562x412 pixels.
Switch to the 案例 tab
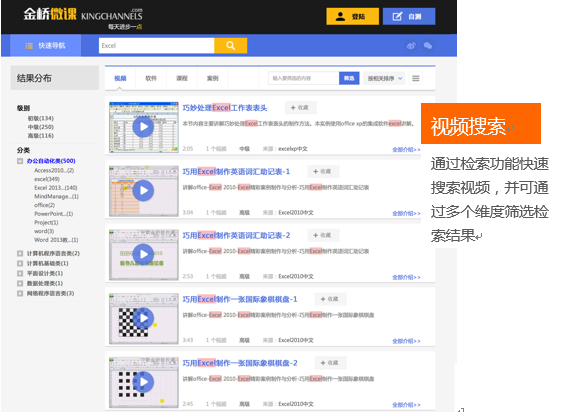pyautogui.click(x=213, y=78)
